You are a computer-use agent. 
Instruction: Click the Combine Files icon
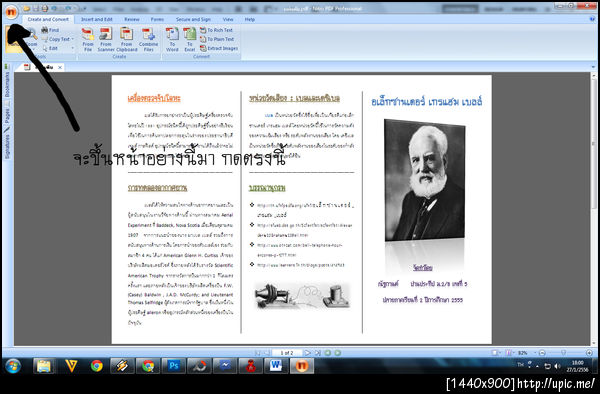pos(148,39)
